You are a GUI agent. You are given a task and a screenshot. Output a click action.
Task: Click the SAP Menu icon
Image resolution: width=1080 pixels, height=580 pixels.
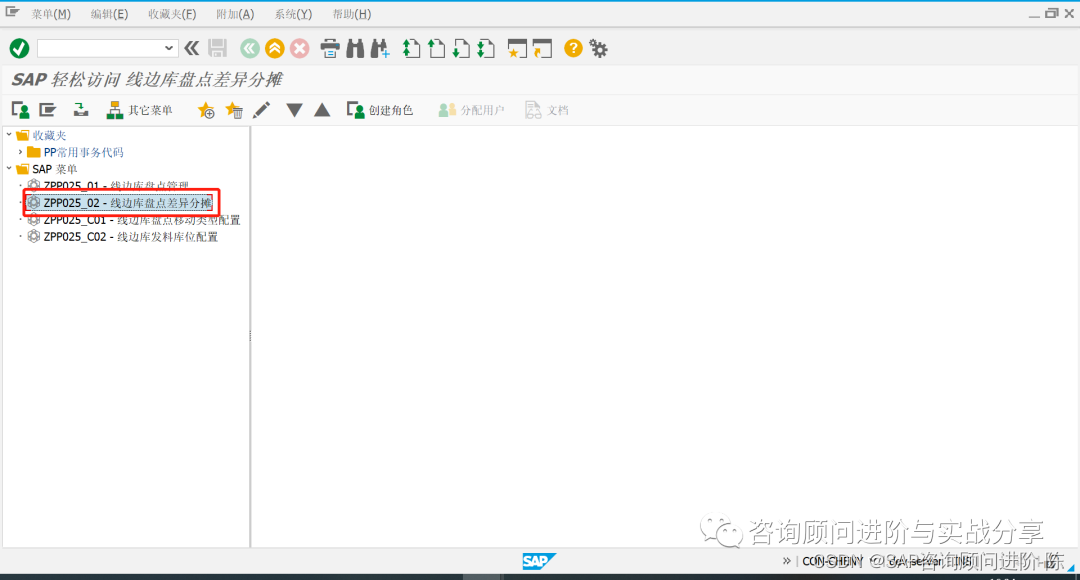tap(48, 110)
